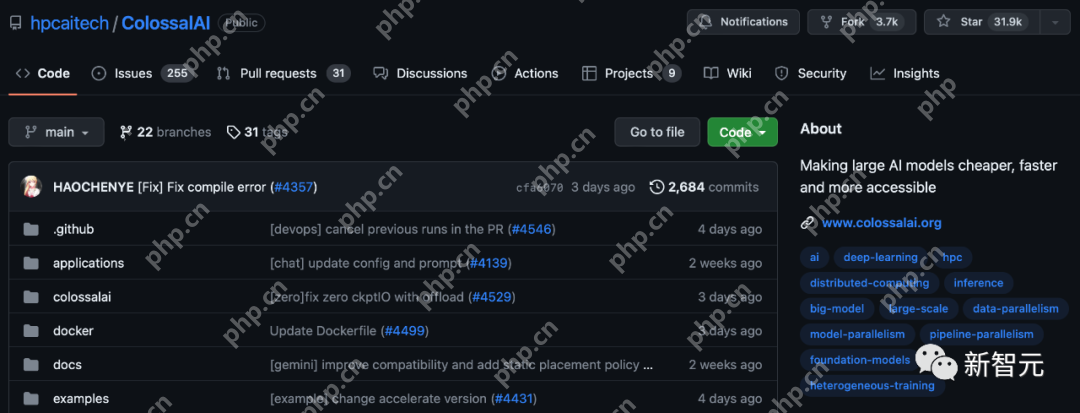
Task: Click the 2 weeks ago timestamp in applications row
Action: point(725,263)
